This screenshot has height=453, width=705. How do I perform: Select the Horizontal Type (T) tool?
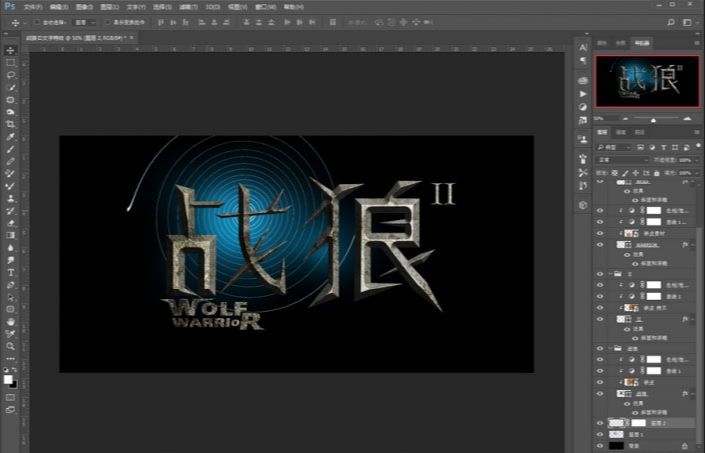(10, 272)
